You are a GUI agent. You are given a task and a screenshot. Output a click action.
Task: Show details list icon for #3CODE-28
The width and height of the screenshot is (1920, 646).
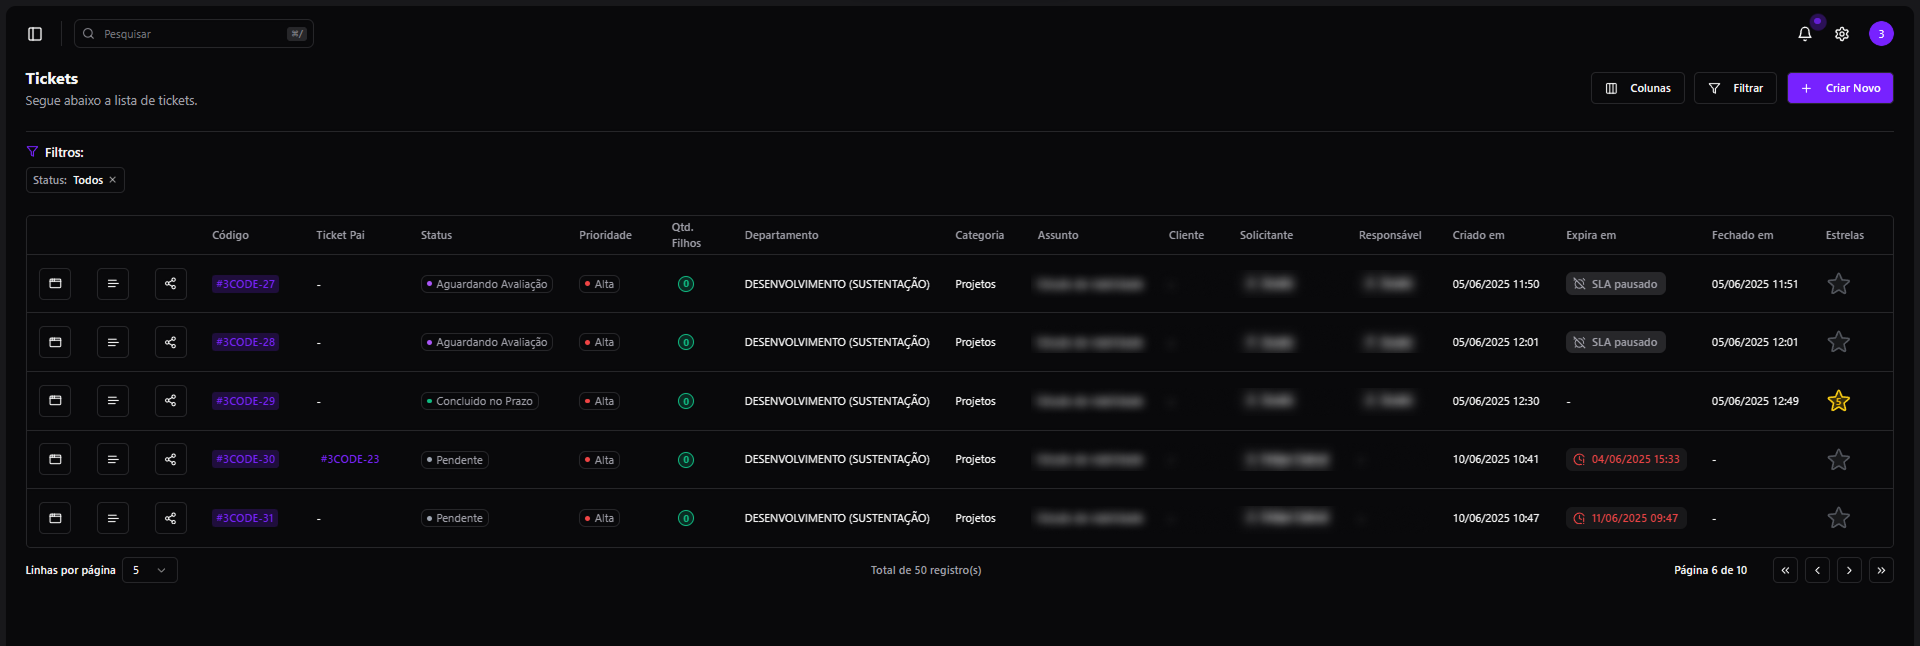point(113,342)
